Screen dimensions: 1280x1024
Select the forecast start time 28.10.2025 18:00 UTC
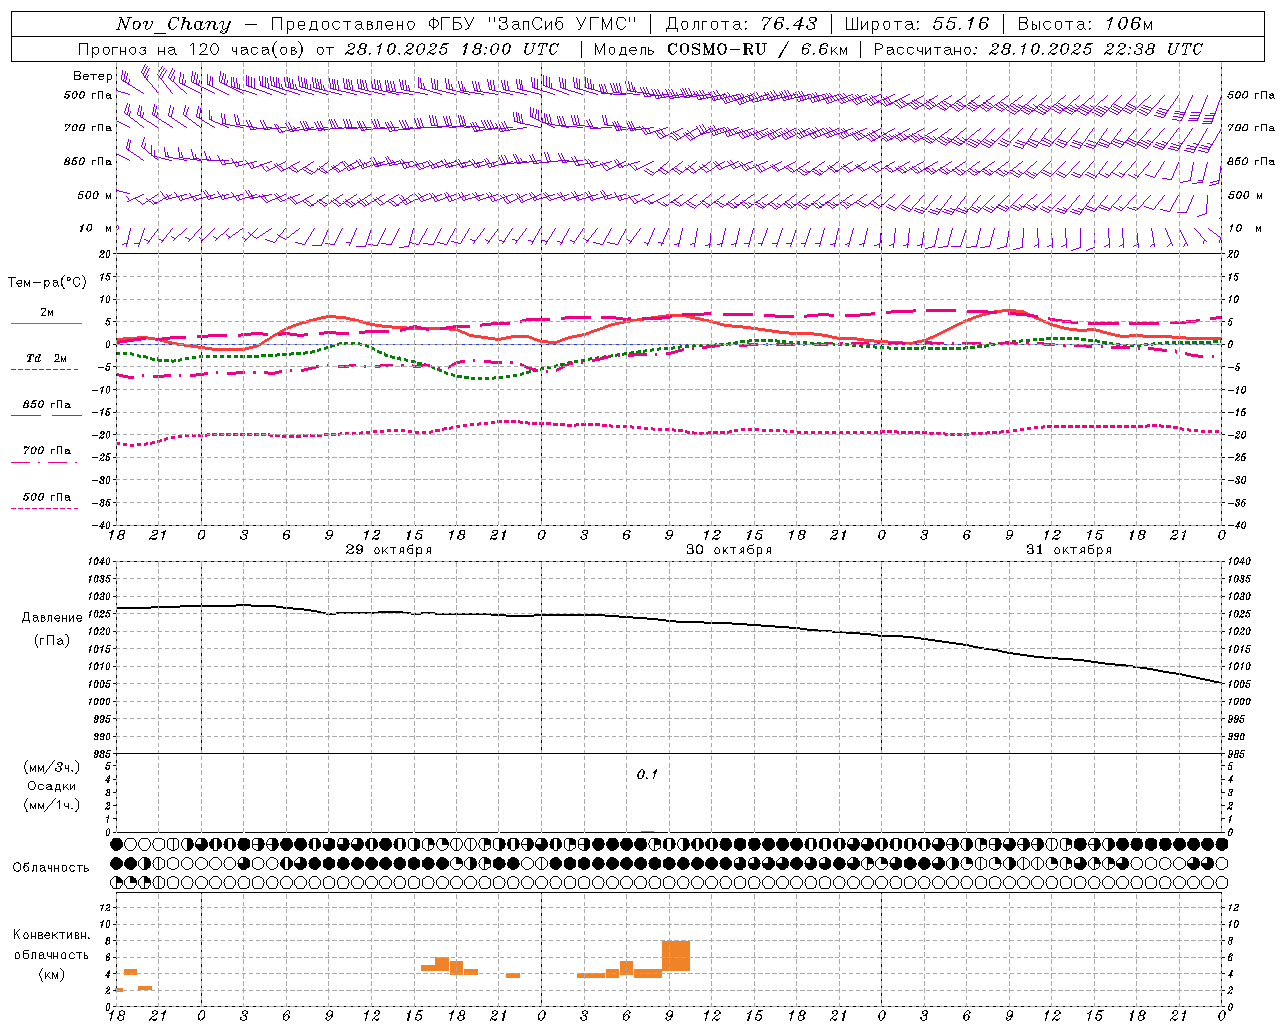[452, 49]
